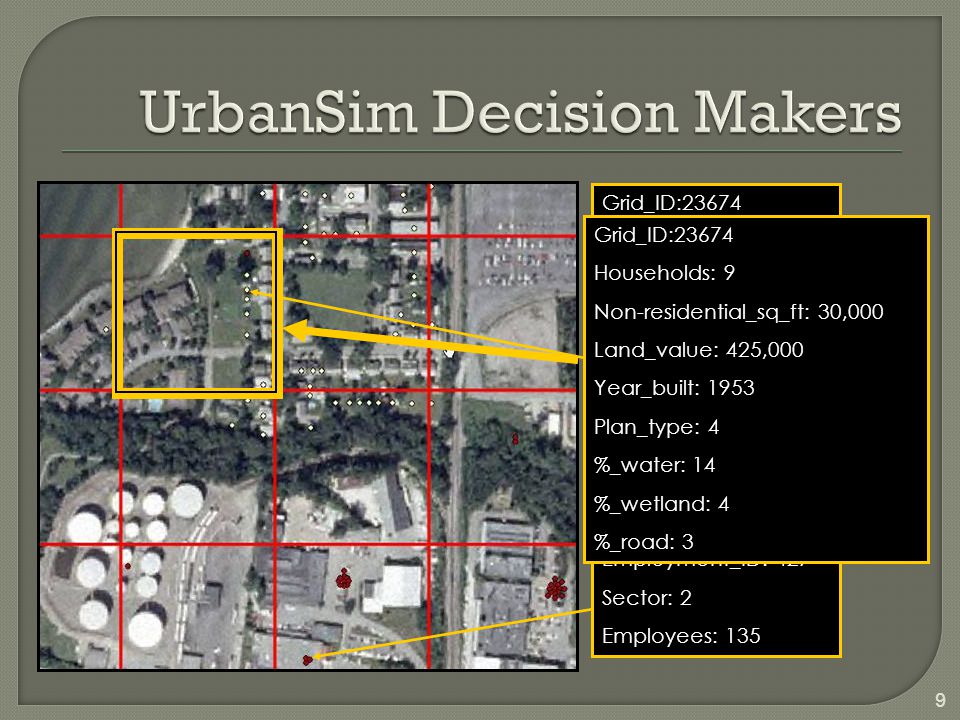Screen dimensions: 960x720
Task: Click the Plan_type: 4 entry
Action: (x=656, y=427)
